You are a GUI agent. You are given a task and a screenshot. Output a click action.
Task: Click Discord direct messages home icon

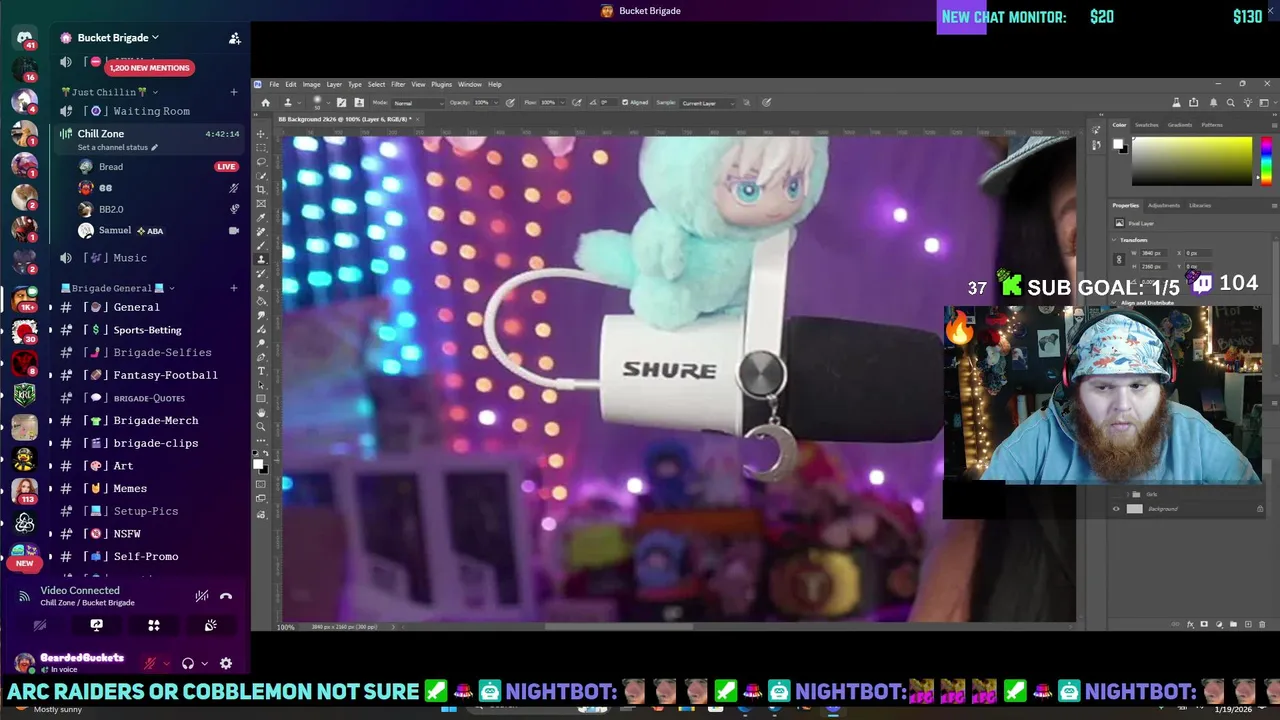pos(25,40)
